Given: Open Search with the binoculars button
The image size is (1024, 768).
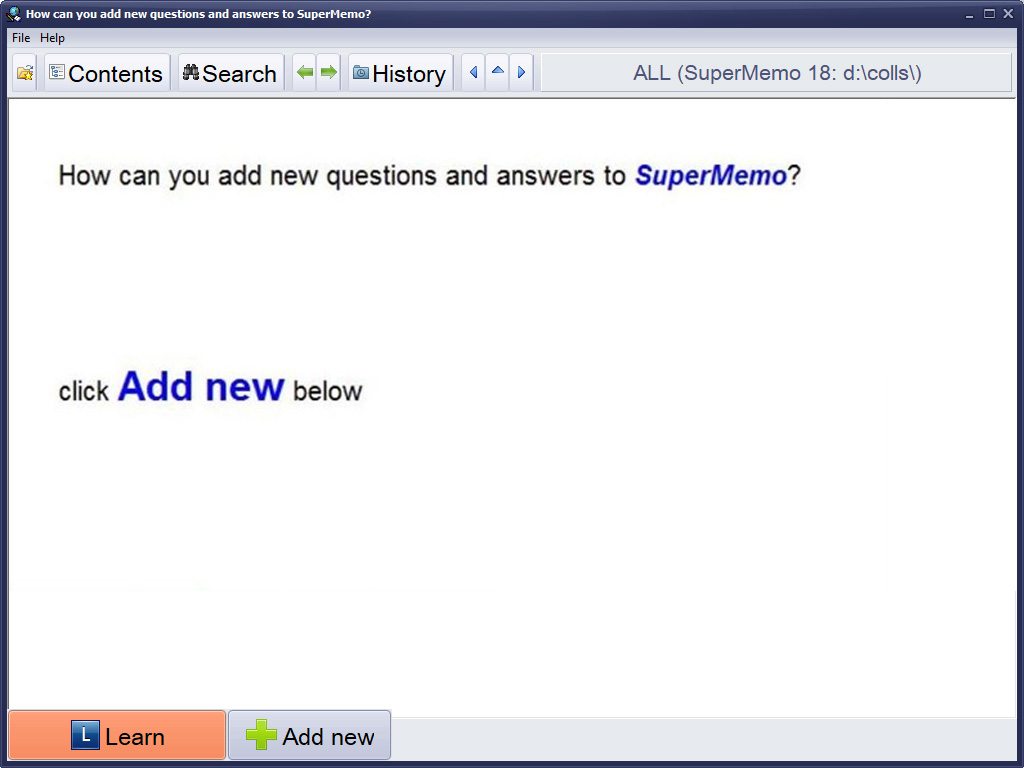Looking at the screenshot, I should pyautogui.click(x=230, y=73).
